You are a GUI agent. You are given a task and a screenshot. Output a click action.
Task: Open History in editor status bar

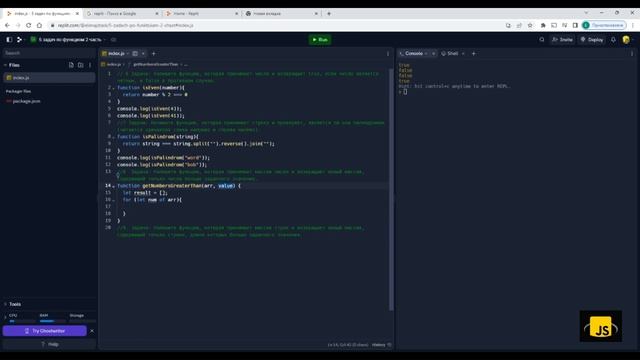[381, 345]
